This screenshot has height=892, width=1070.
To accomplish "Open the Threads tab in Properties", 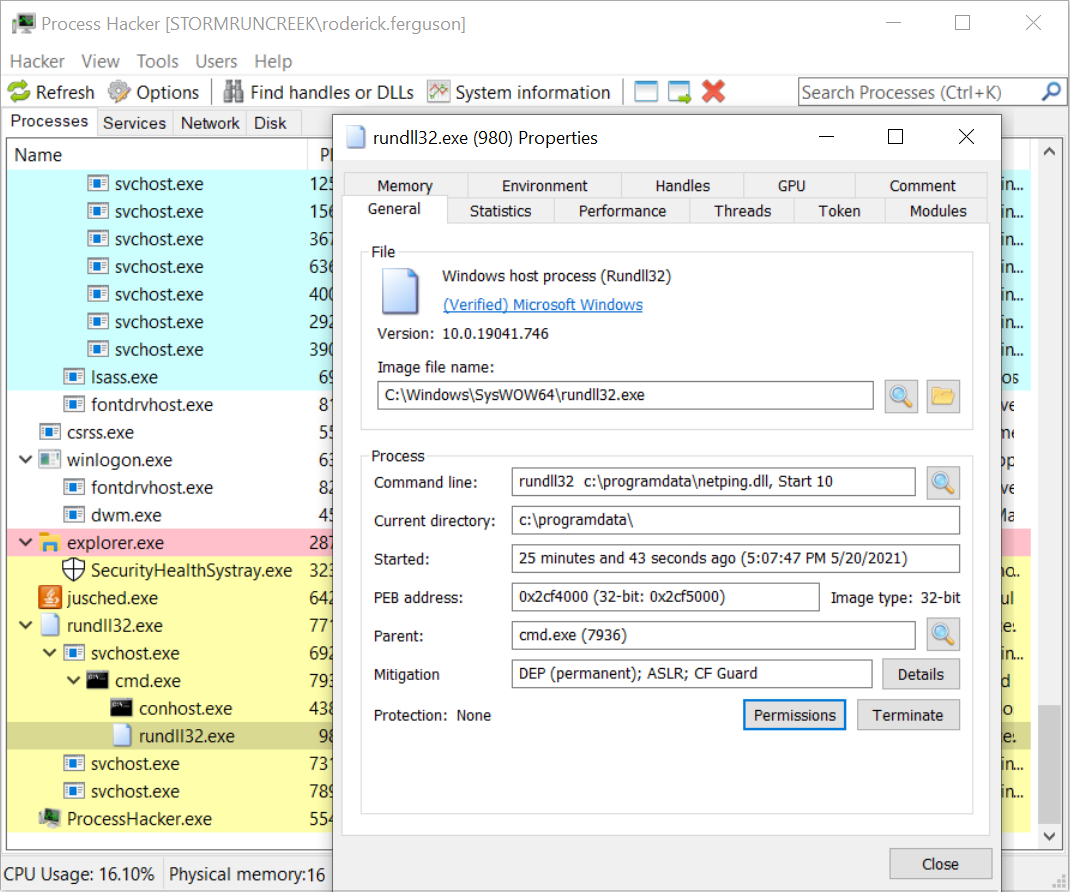I will coord(742,211).
